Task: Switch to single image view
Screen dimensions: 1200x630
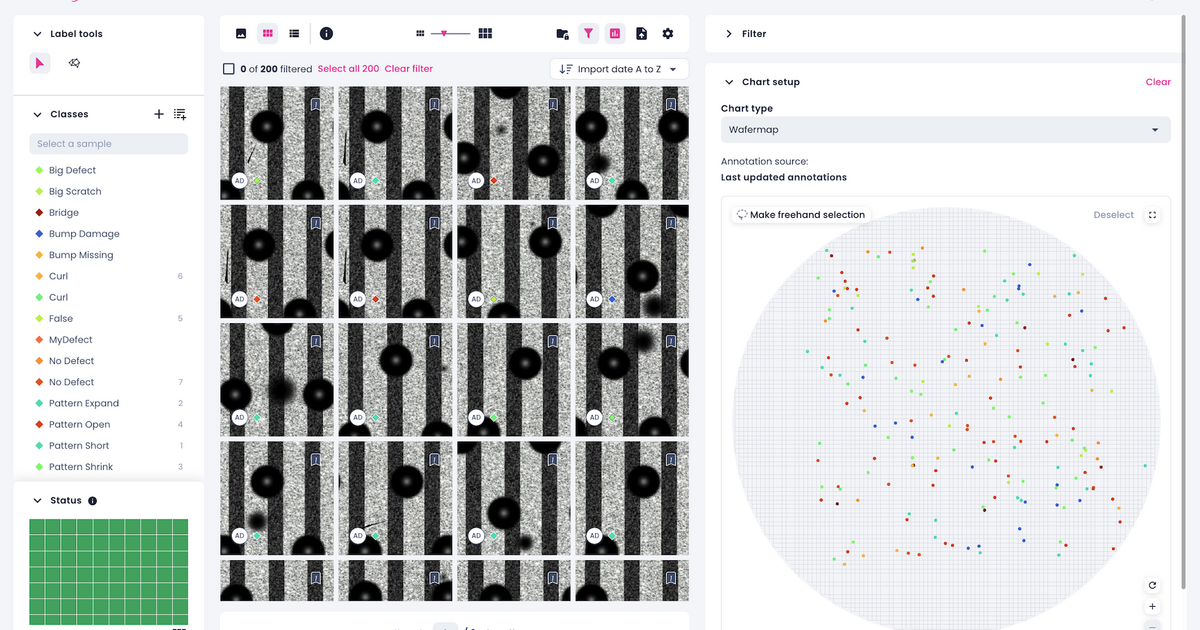Action: click(240, 33)
